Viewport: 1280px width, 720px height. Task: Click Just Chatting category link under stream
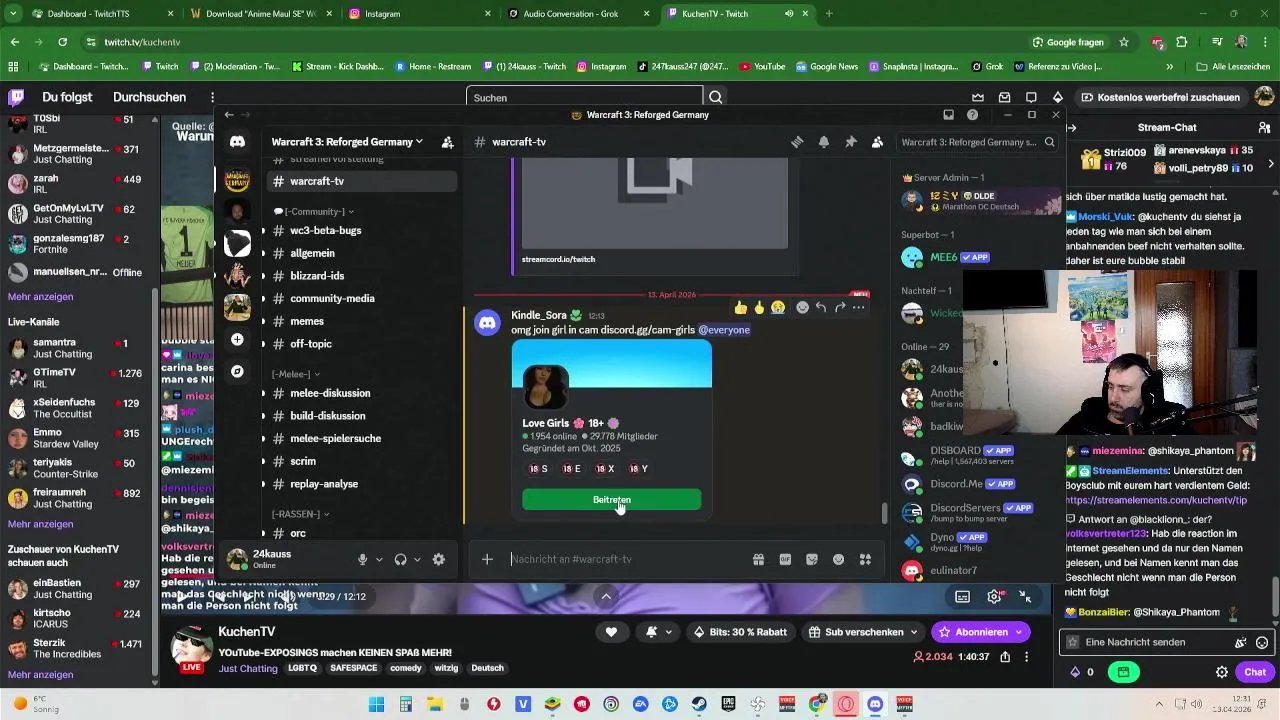pos(248,668)
